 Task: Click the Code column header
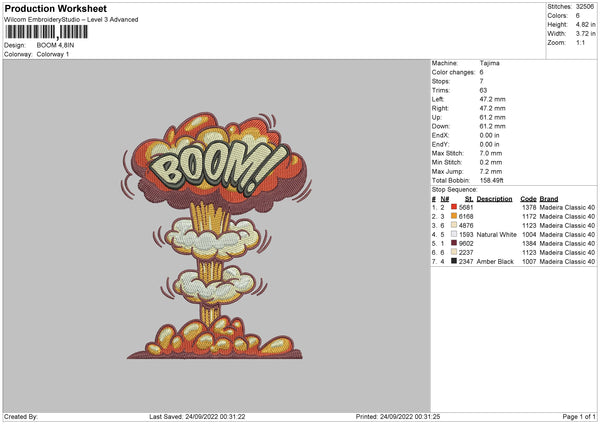pos(528,198)
